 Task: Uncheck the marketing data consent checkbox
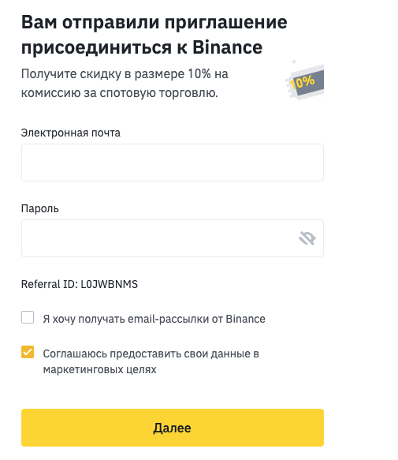coord(28,352)
